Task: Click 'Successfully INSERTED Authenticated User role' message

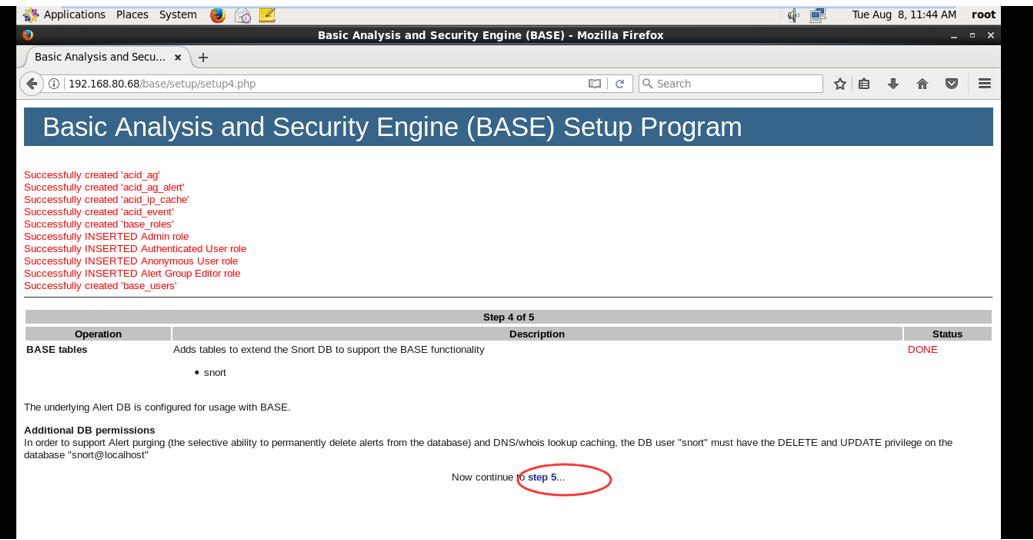Action: 135,249
